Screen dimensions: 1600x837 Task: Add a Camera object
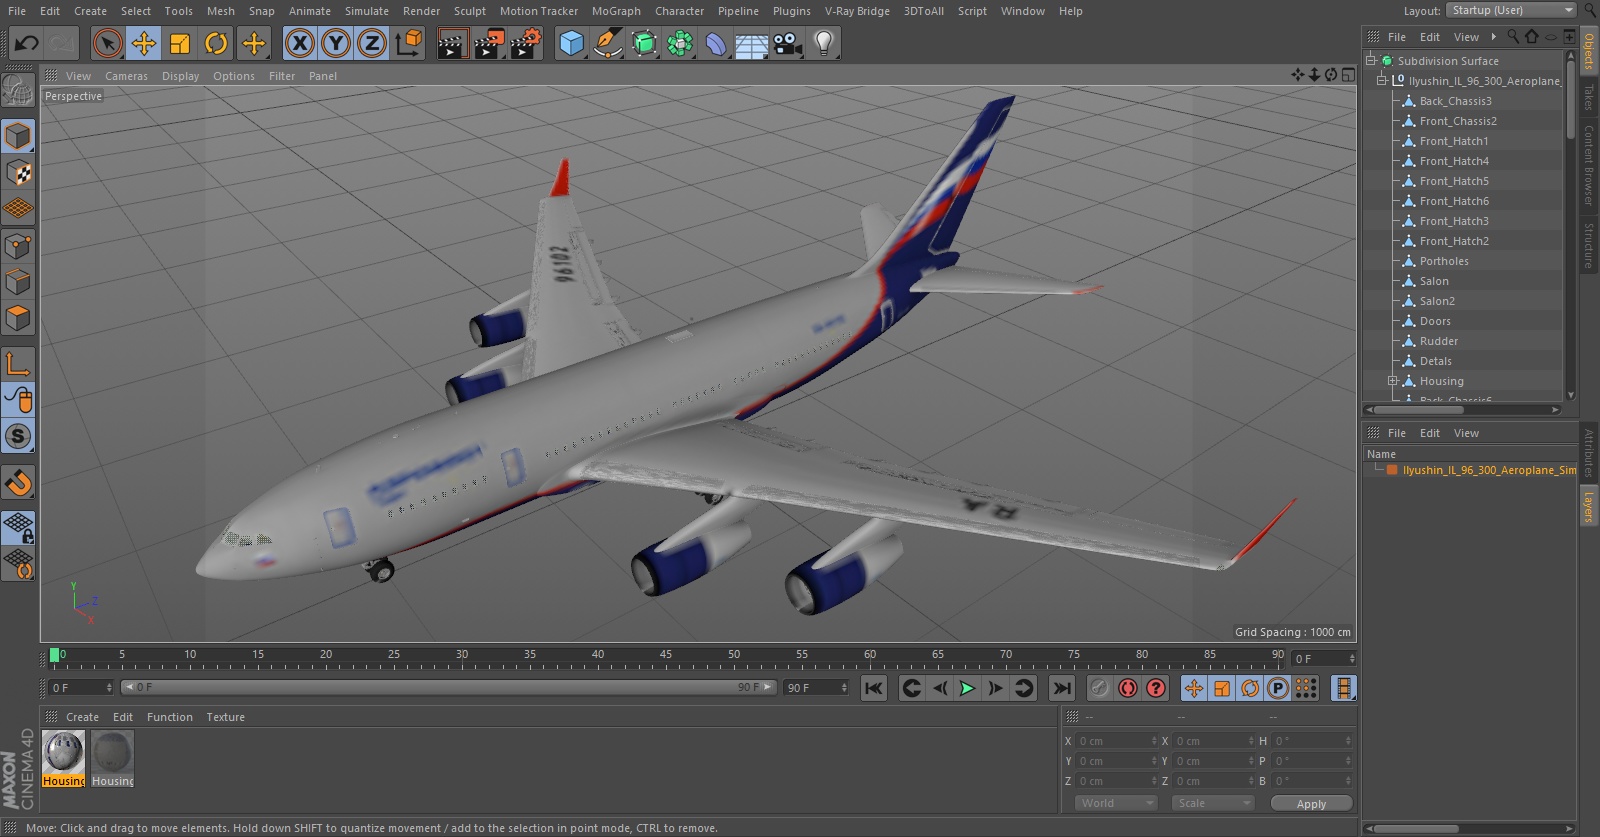tap(788, 43)
